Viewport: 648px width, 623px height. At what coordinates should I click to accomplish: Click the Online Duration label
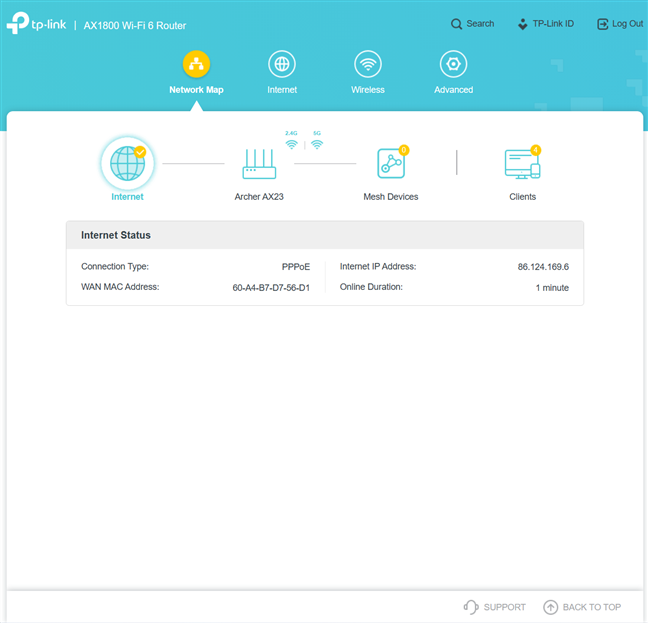pos(371,287)
